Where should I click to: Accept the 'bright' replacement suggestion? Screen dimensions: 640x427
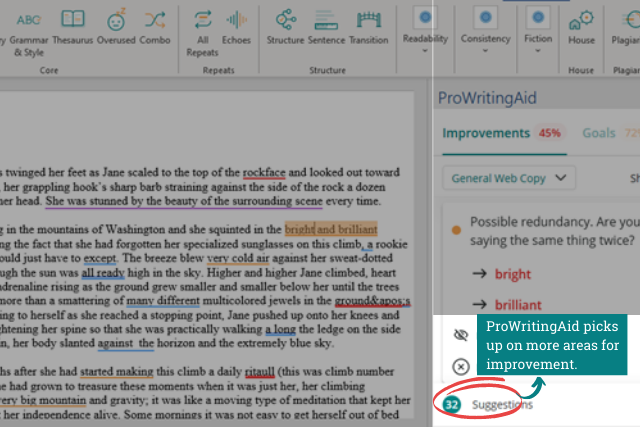(x=513, y=274)
